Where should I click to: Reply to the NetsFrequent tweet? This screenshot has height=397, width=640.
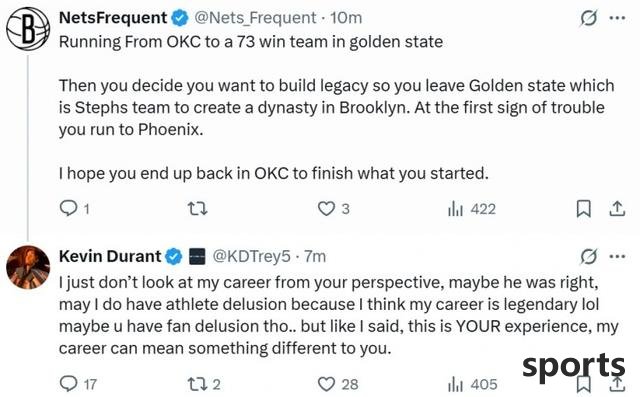tap(74, 209)
